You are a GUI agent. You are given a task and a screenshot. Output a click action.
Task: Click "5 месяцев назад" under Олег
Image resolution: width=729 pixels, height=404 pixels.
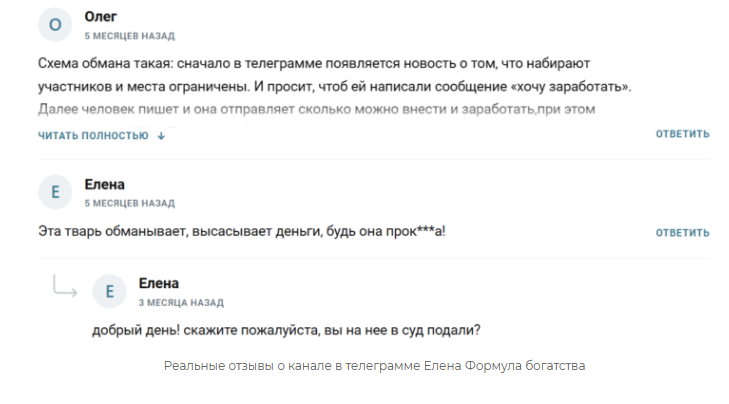pyautogui.click(x=129, y=35)
